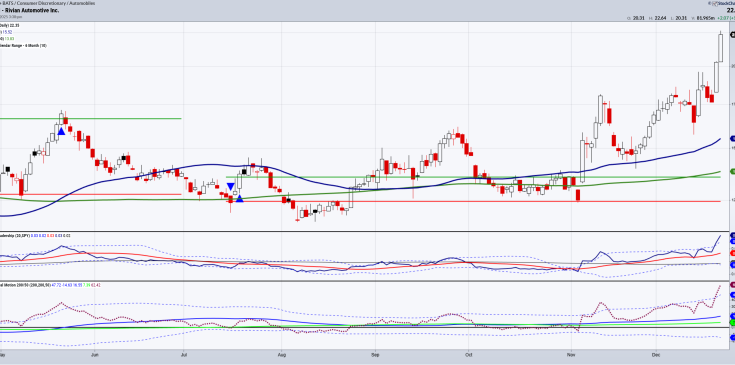Click the green 200-day average price tag

(x=733, y=171)
